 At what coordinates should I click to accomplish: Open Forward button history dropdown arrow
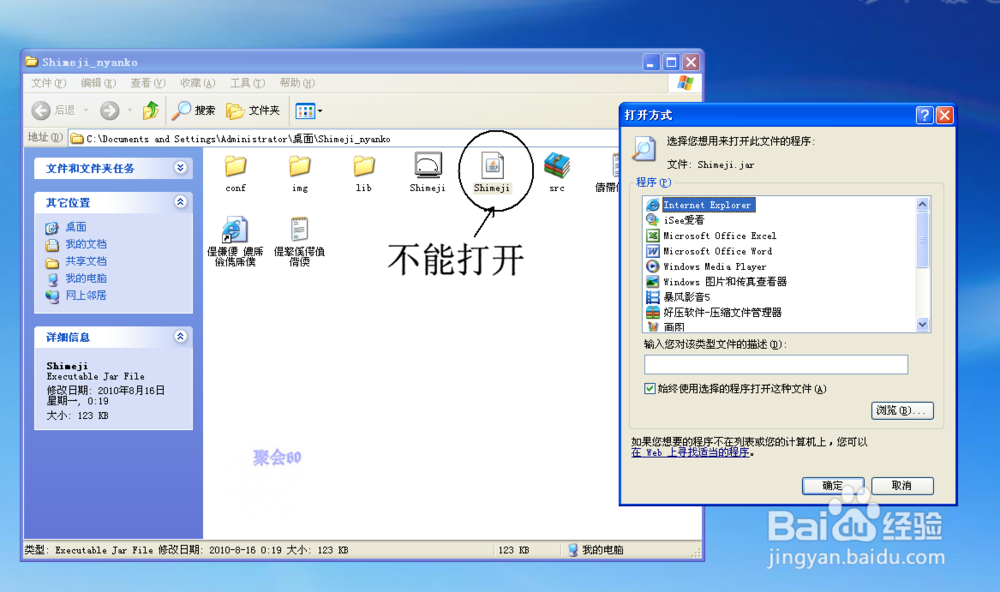pos(129,110)
